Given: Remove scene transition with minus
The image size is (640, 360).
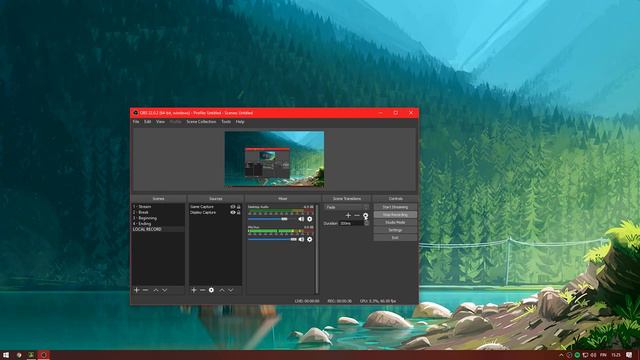Looking at the screenshot, I should (357, 215).
